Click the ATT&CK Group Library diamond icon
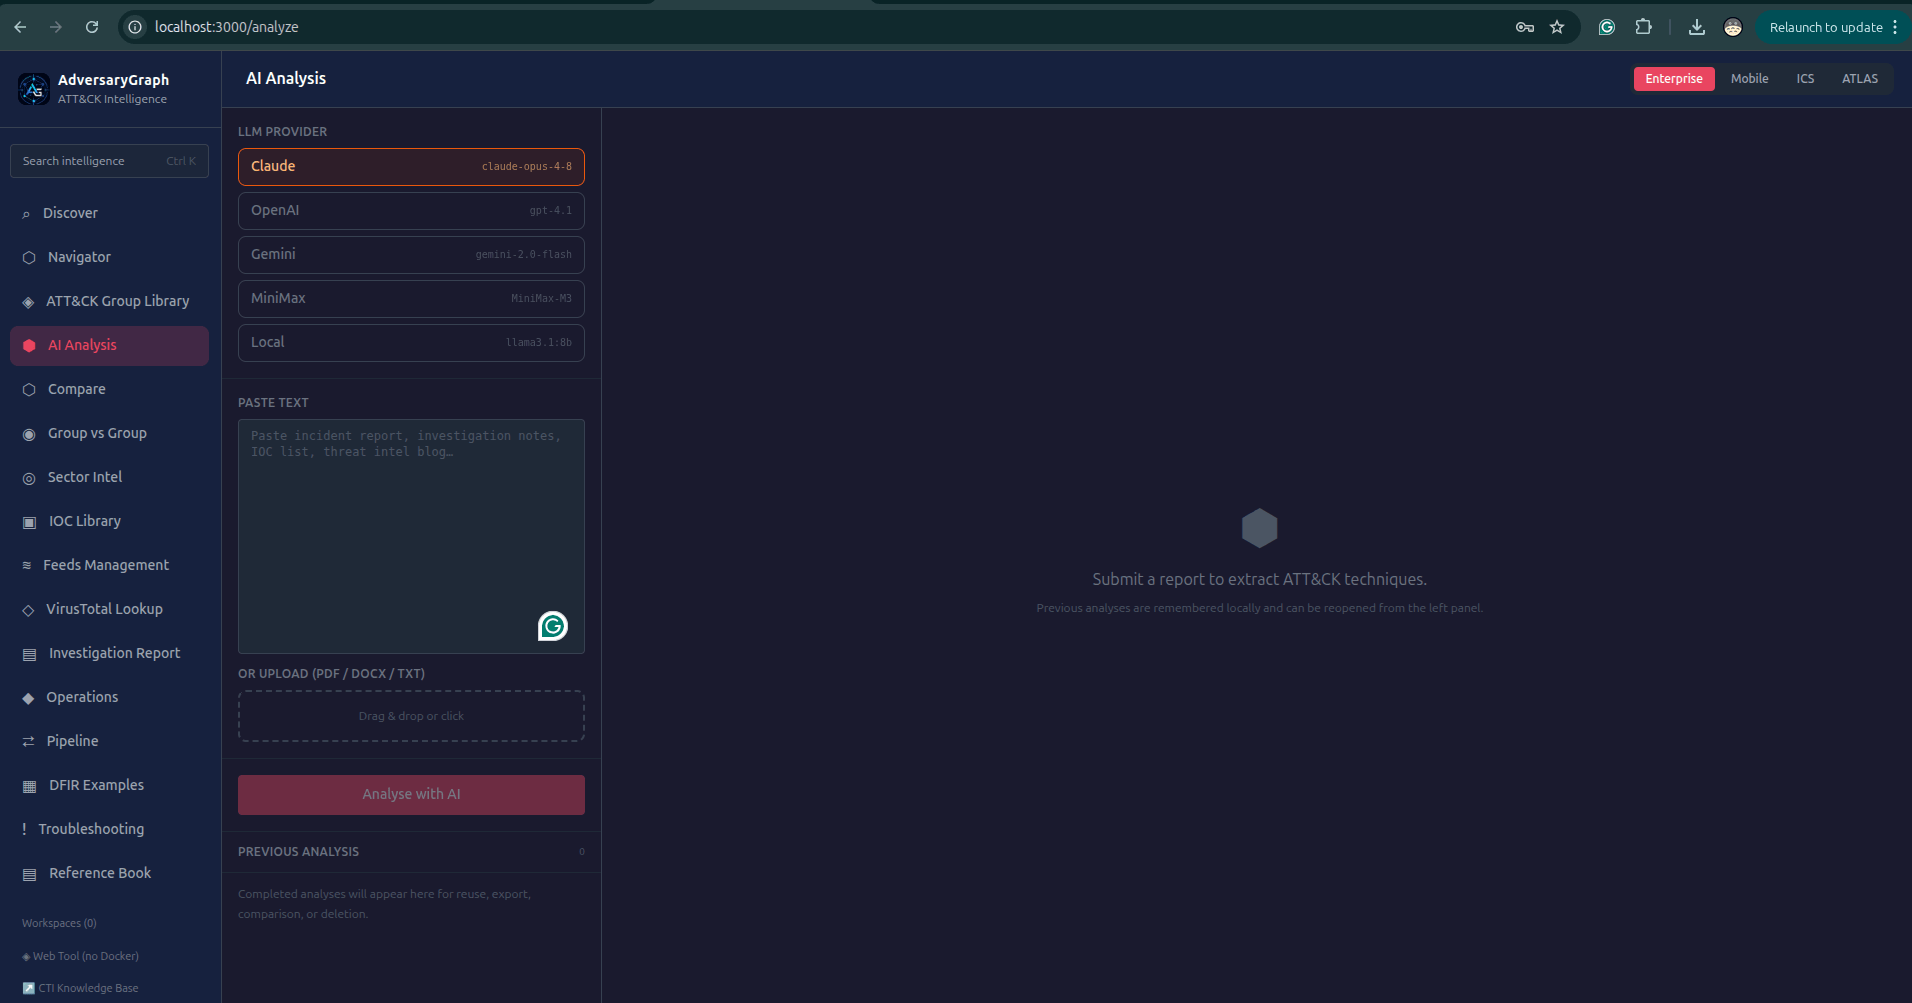The width and height of the screenshot is (1912, 1003). 28,302
